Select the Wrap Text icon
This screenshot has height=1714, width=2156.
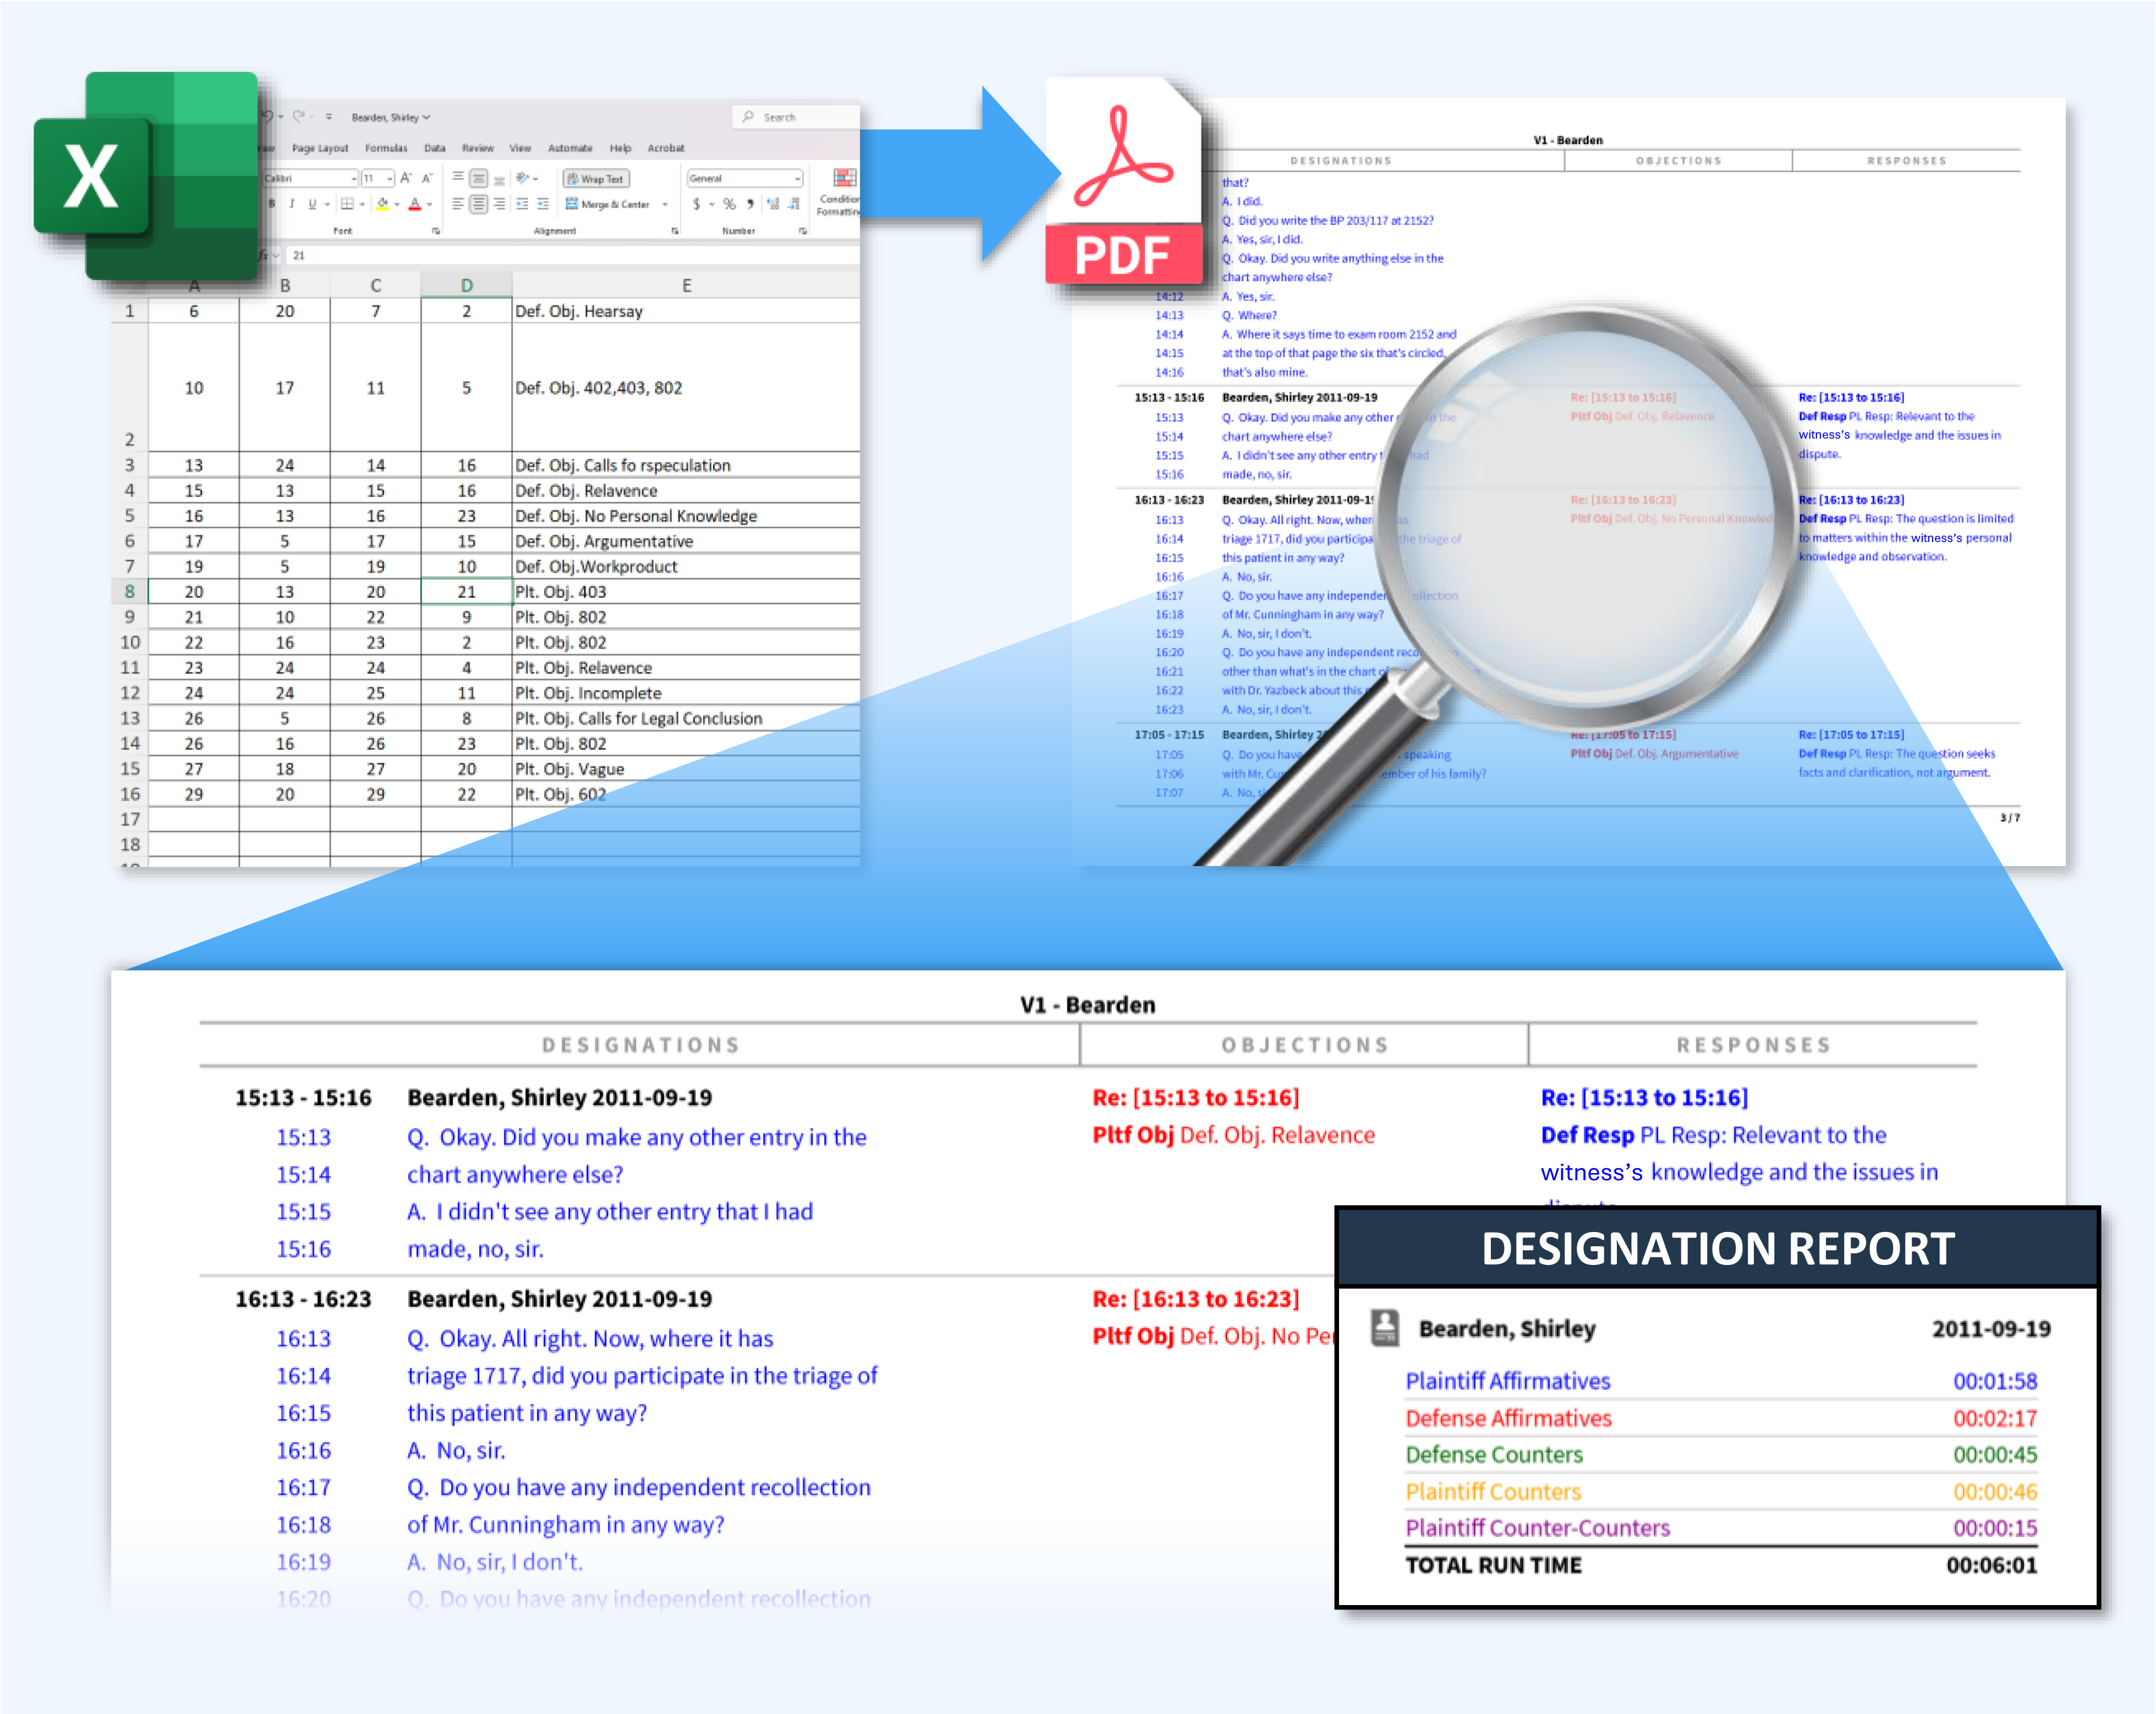click(597, 179)
